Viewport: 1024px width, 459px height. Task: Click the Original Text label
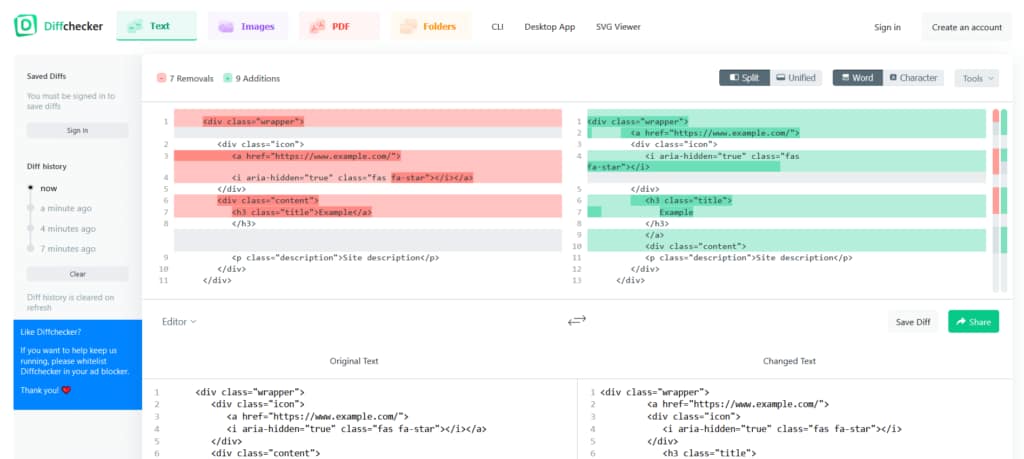click(x=354, y=361)
